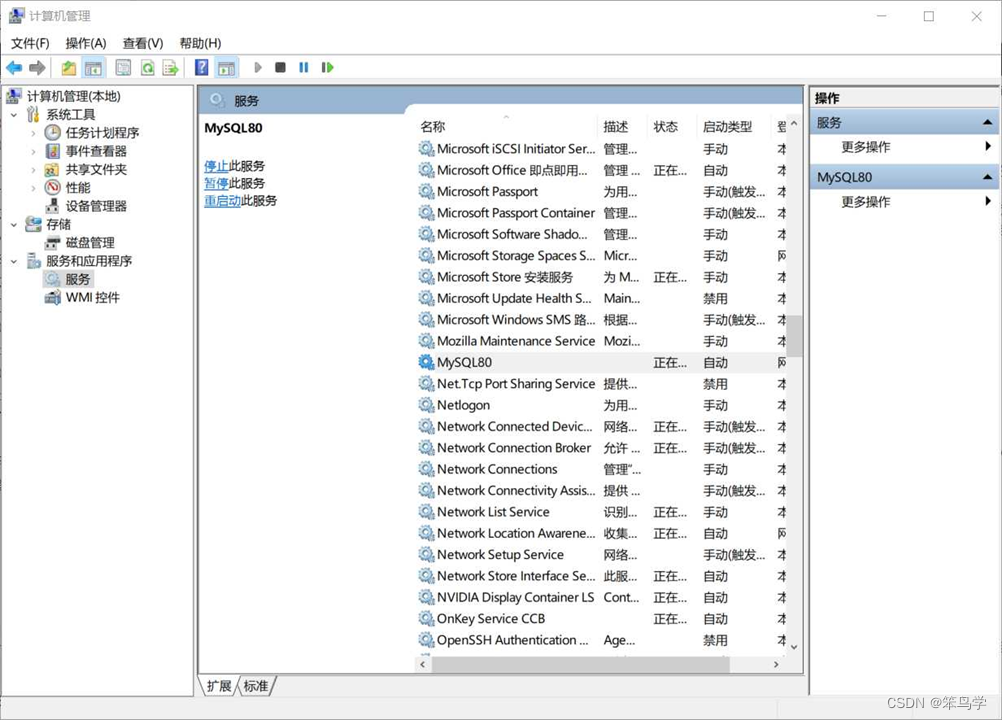Select Network Connections service row
Image resolution: width=1002 pixels, height=720 pixels.
tap(601, 469)
